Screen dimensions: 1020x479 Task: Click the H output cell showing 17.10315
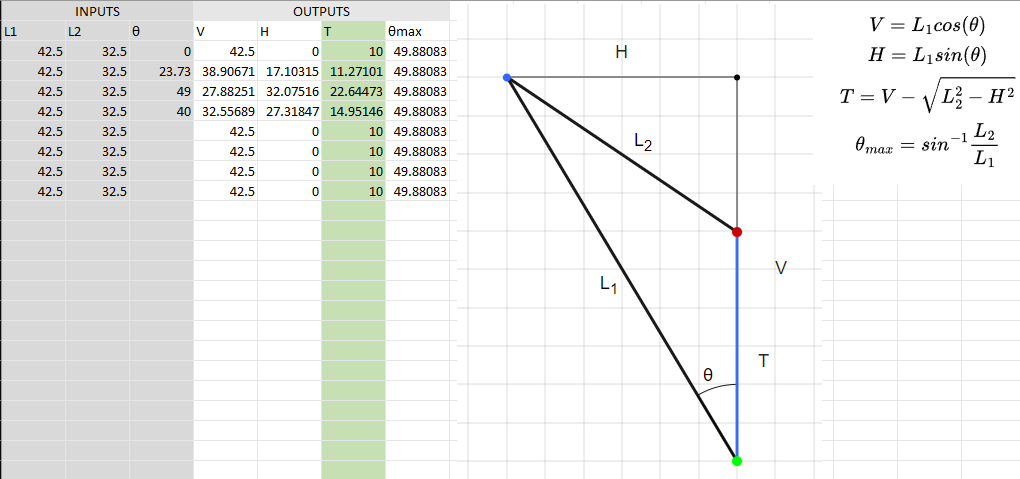point(289,72)
